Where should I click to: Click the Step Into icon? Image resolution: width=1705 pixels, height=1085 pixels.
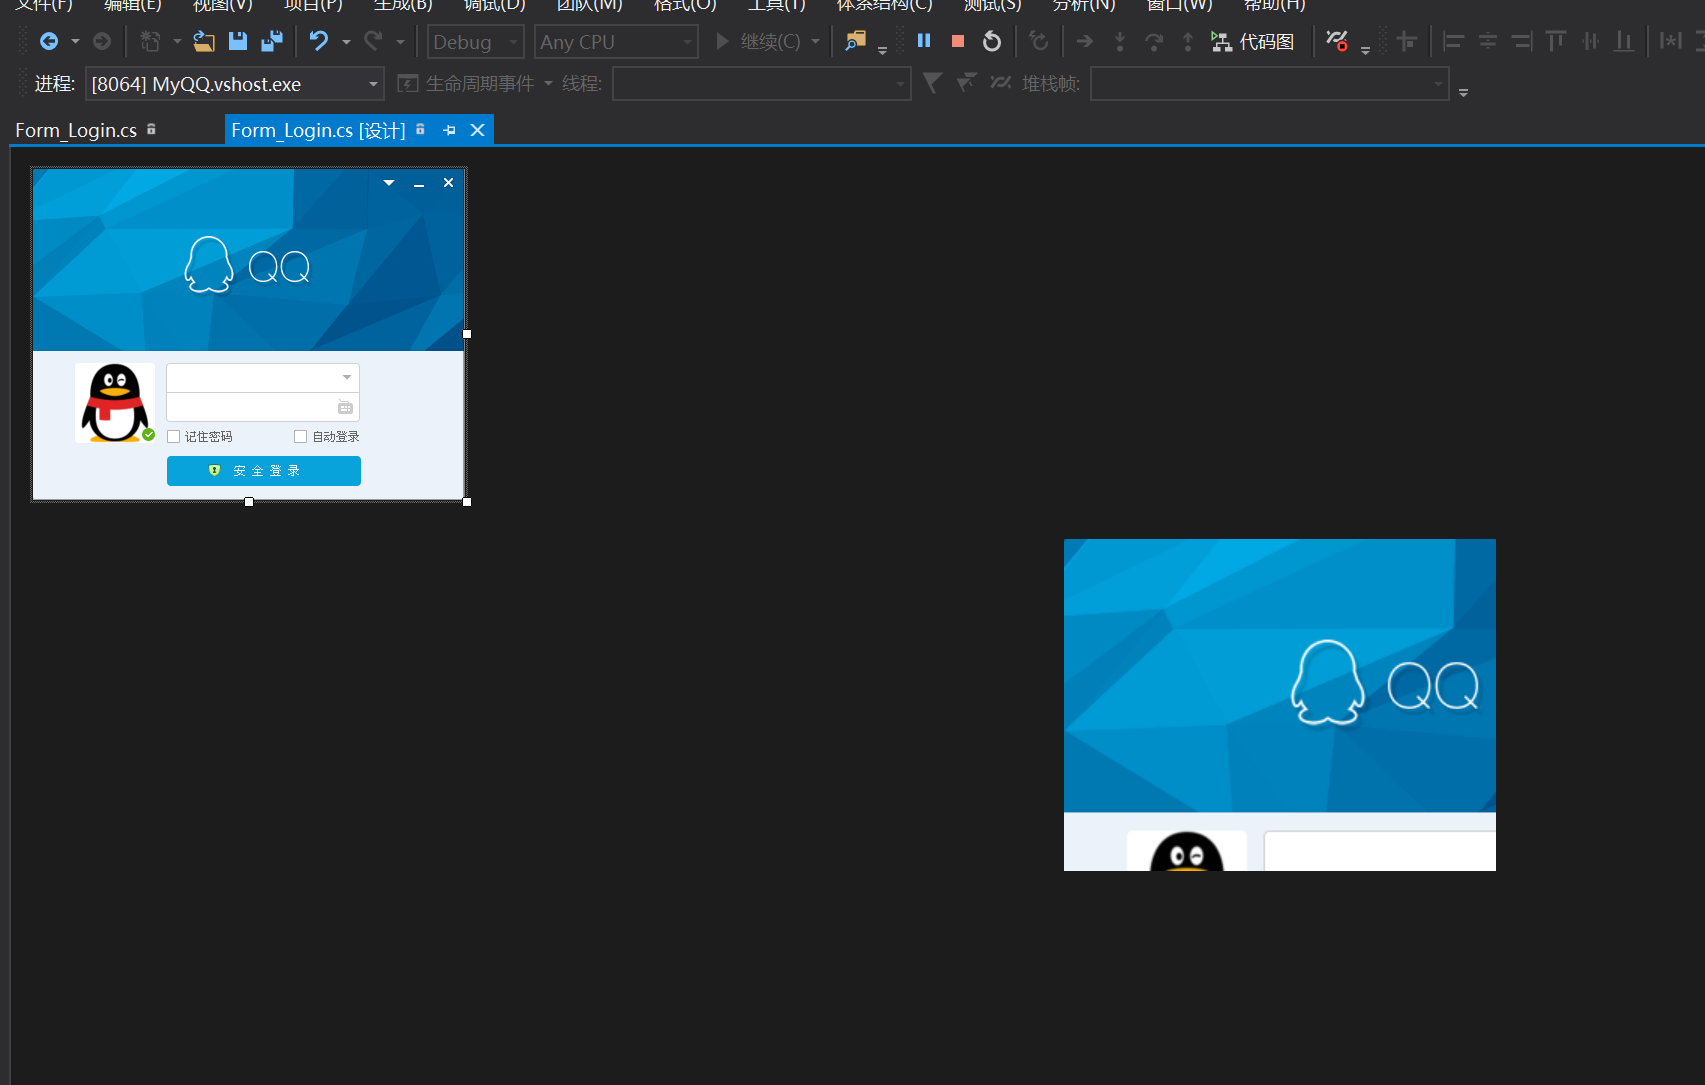[1120, 41]
